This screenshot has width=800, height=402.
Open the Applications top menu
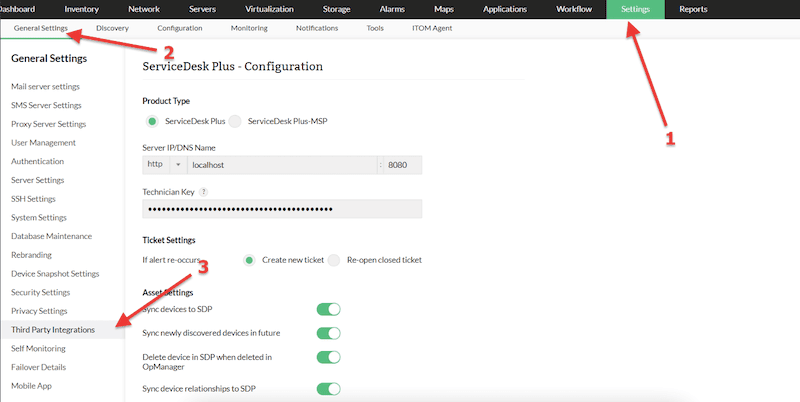pyautogui.click(x=505, y=9)
